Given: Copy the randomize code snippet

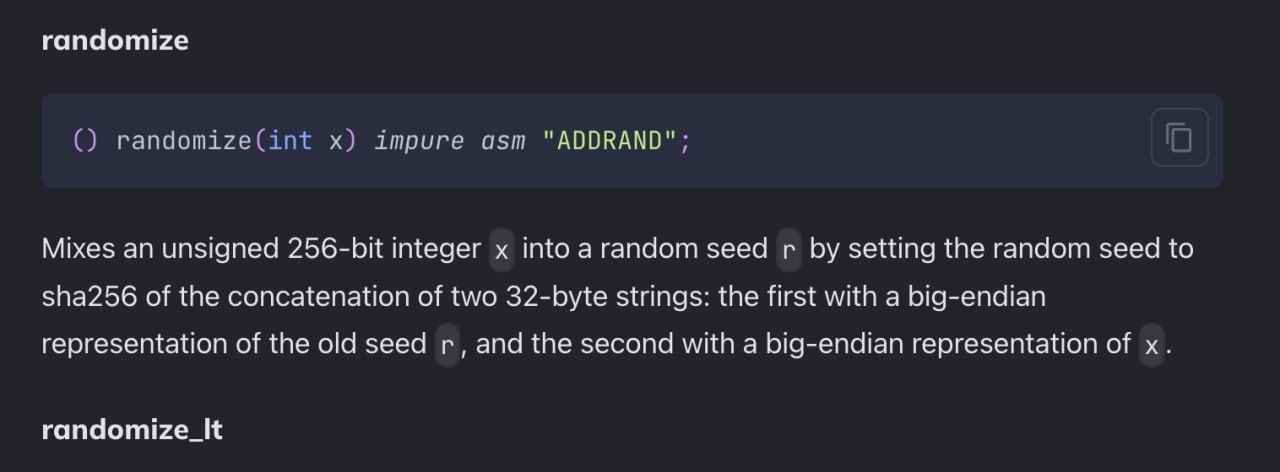Looking at the screenshot, I should [1179, 137].
